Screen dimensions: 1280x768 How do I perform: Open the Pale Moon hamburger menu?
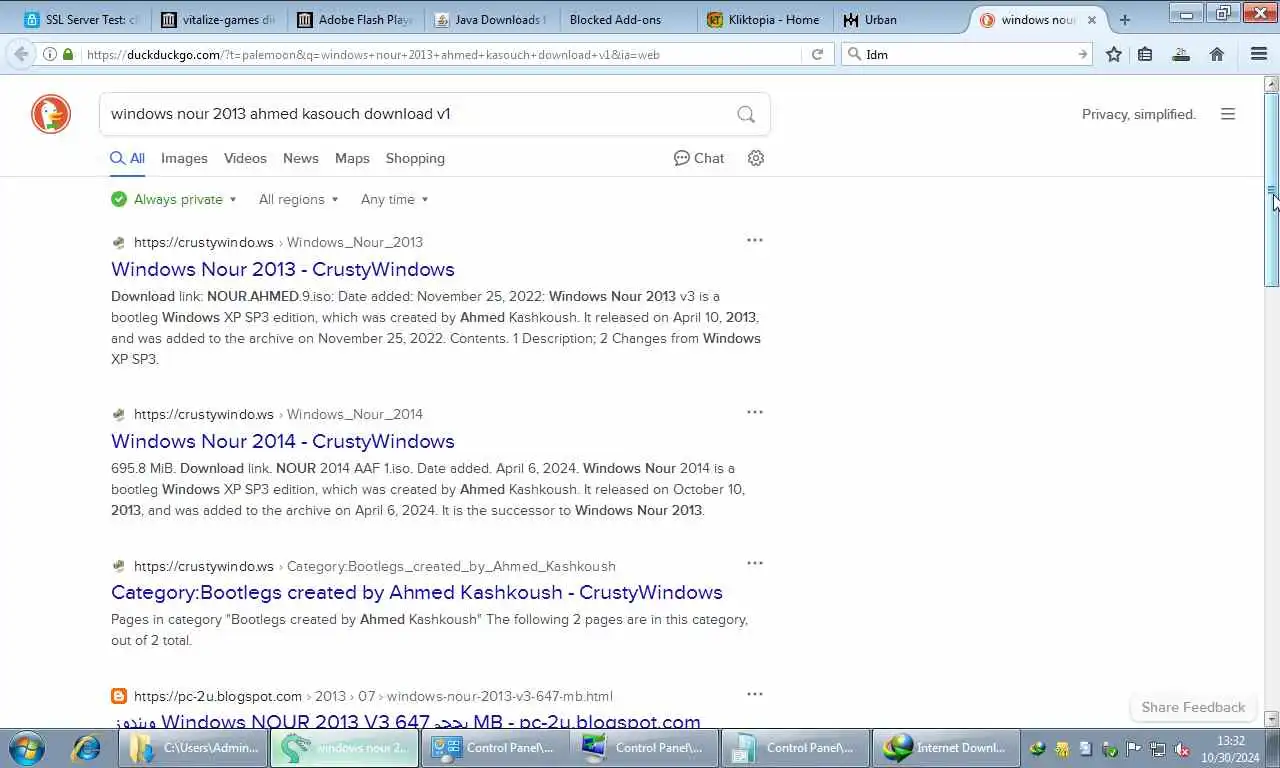pos(1259,54)
